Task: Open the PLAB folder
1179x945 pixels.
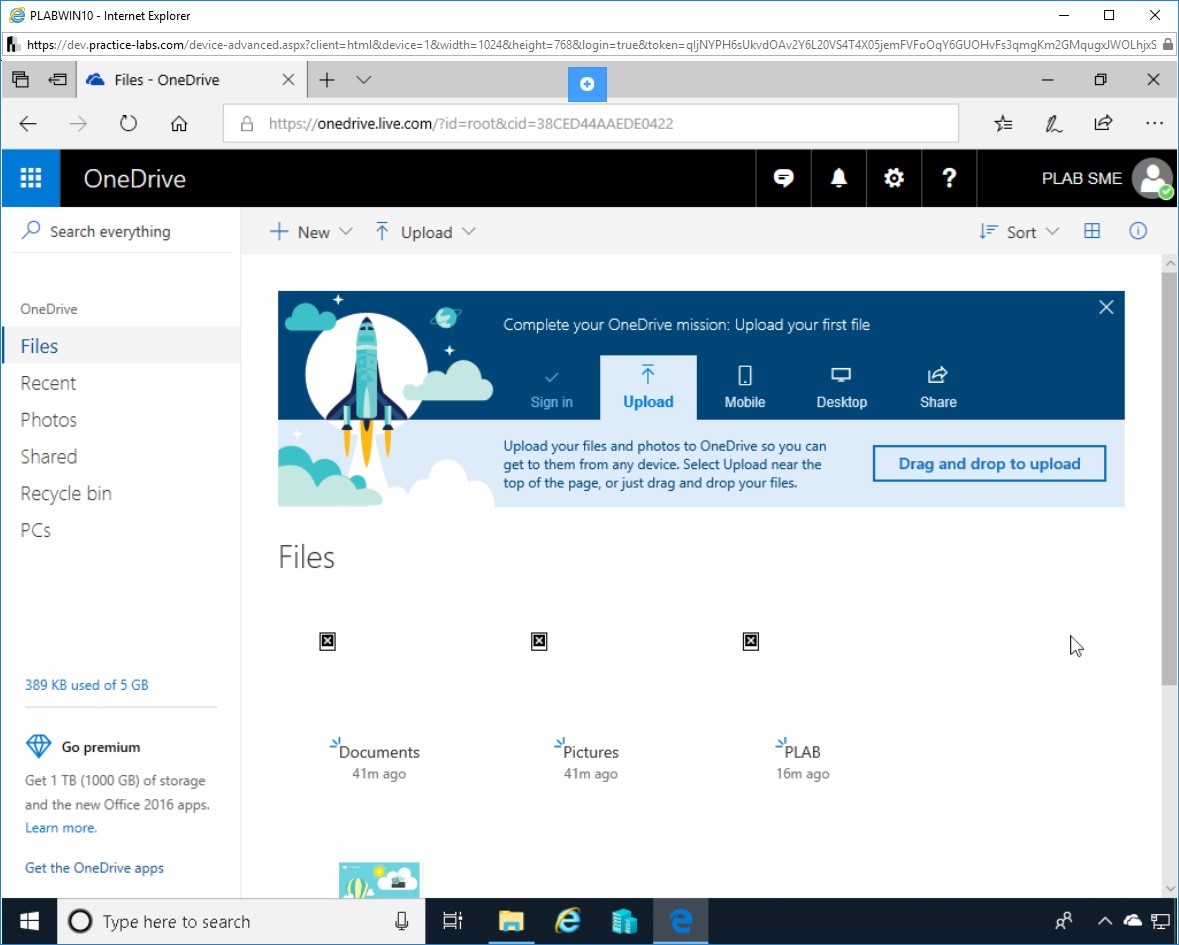Action: (802, 752)
